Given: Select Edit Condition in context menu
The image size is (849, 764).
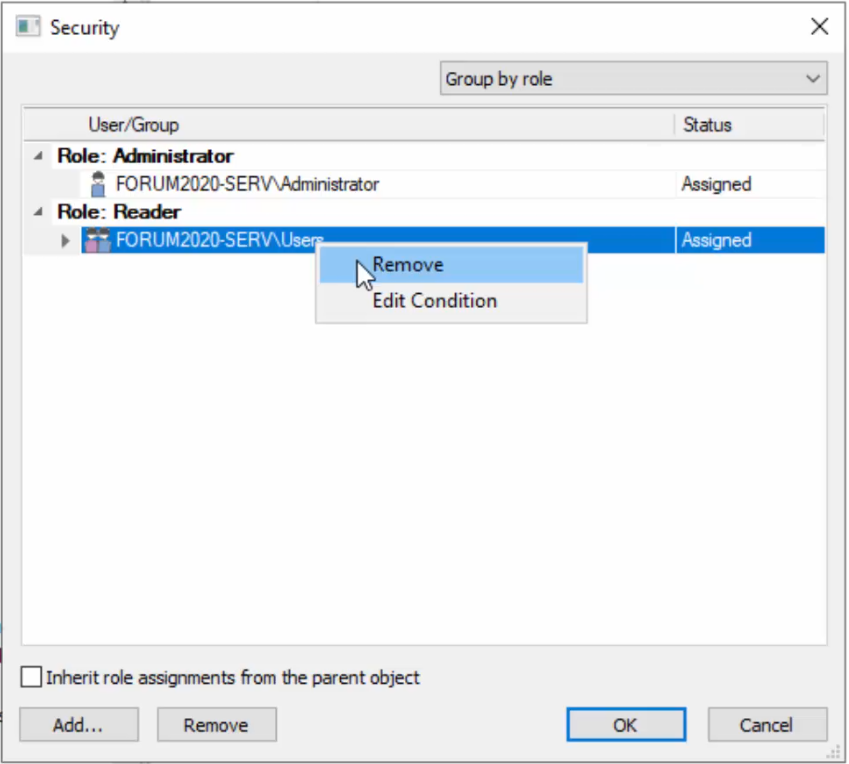Looking at the screenshot, I should pyautogui.click(x=434, y=300).
